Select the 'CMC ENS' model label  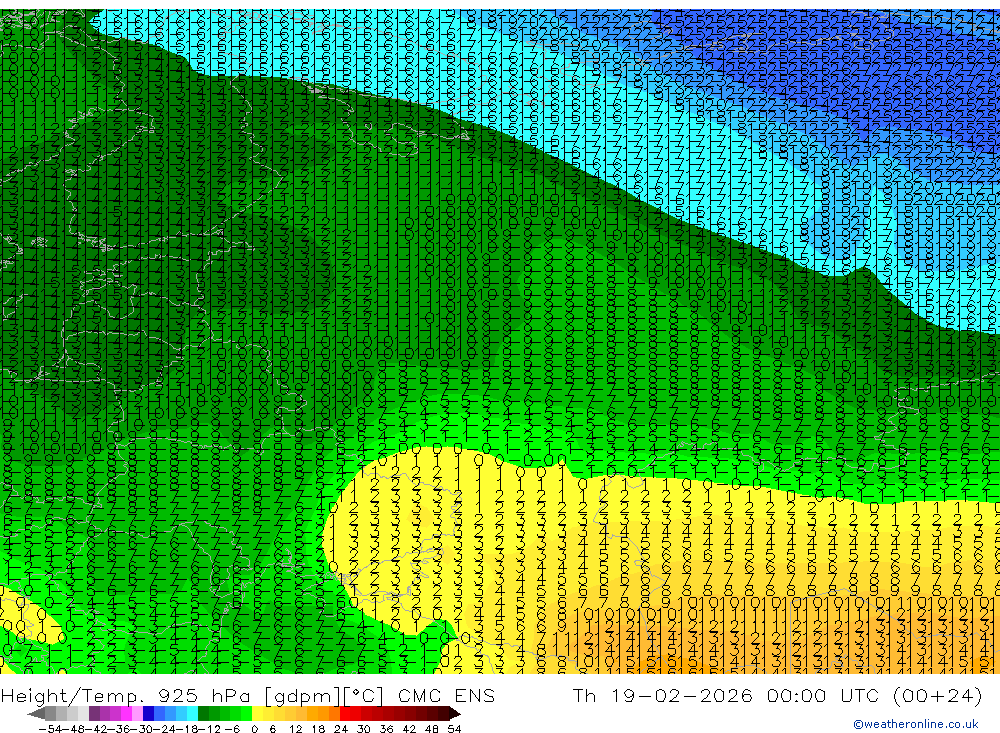click(446, 695)
